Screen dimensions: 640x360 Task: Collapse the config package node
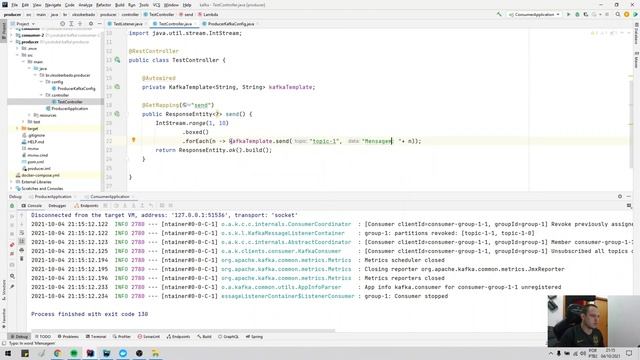click(41, 82)
